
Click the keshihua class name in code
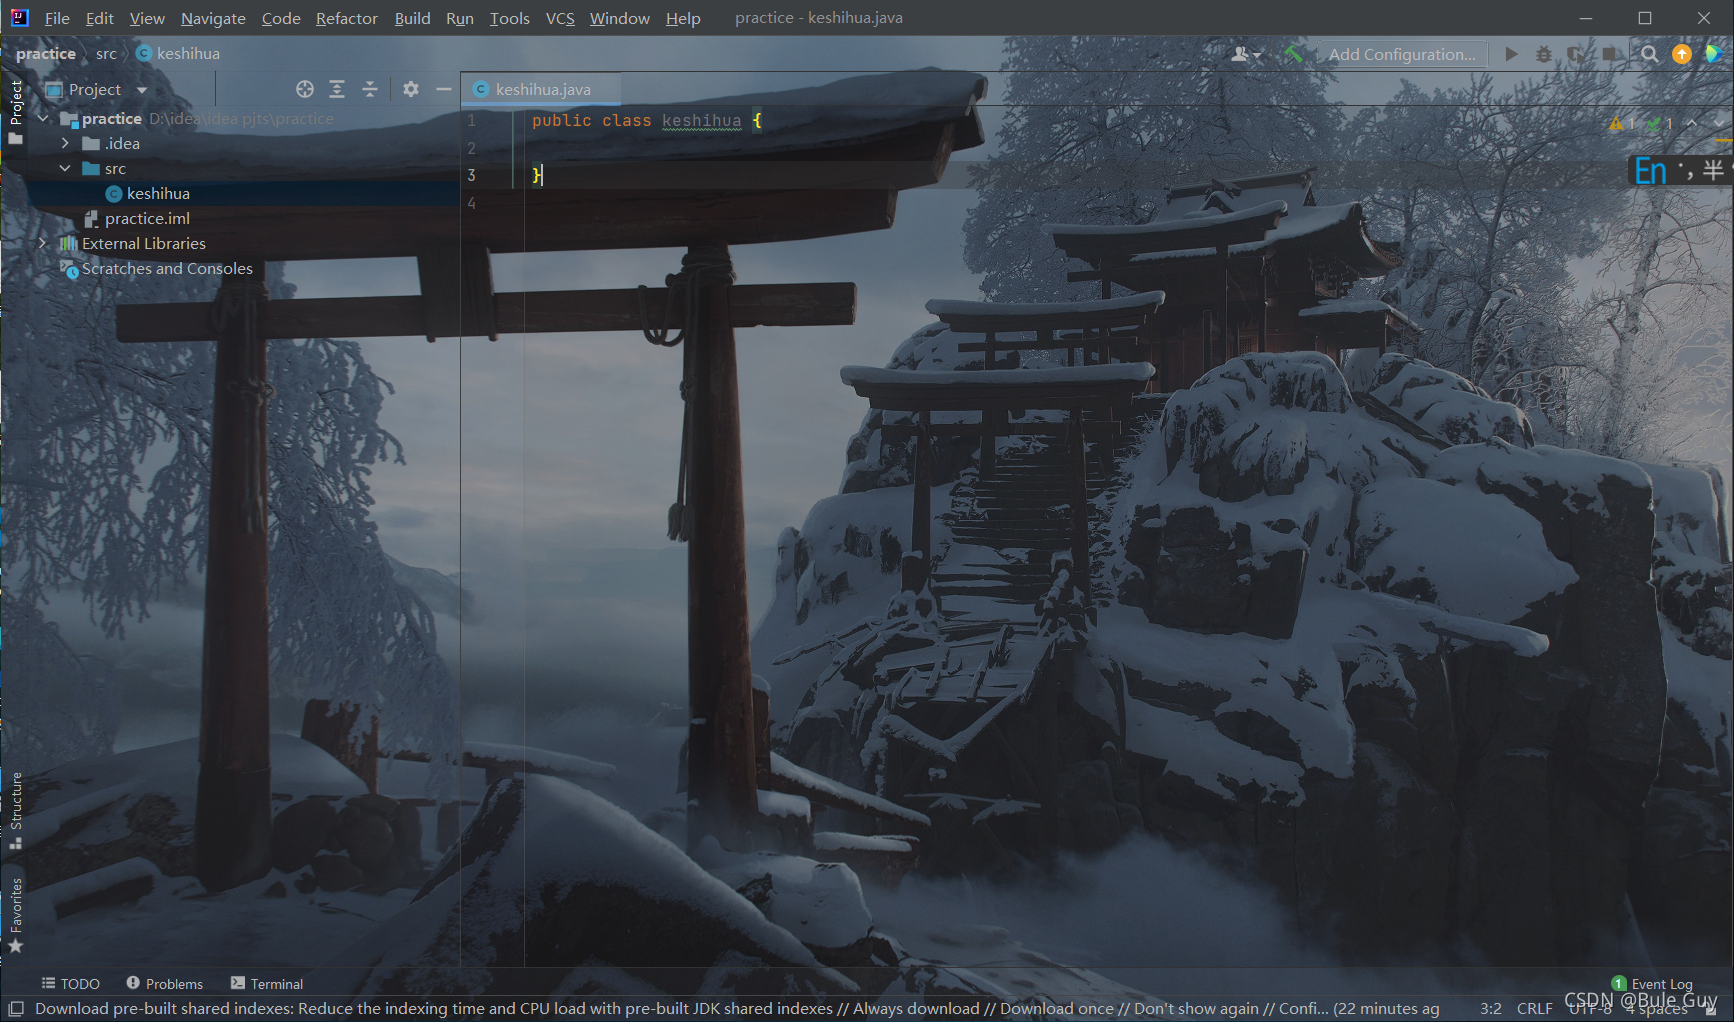tap(701, 121)
